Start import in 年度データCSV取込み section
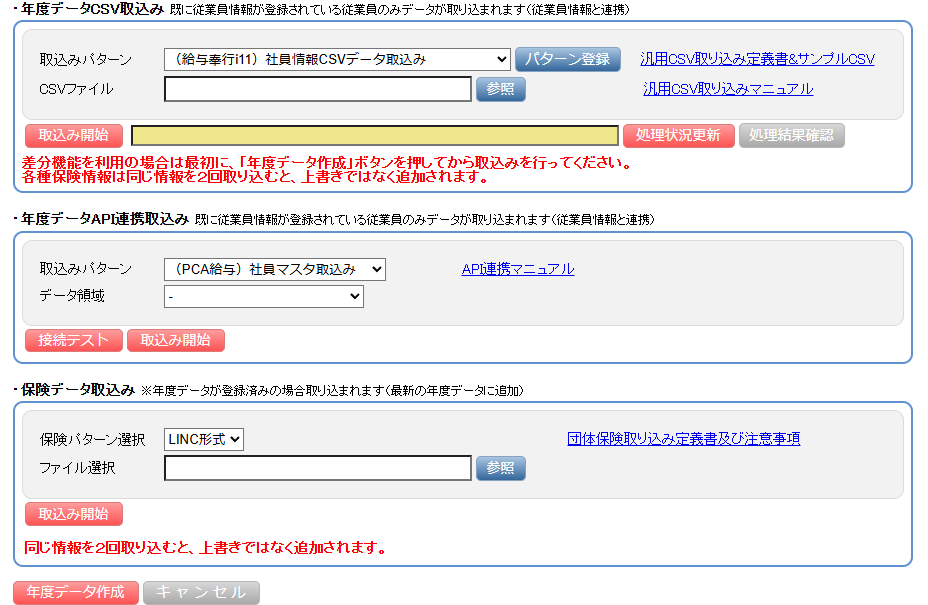The width and height of the screenshot is (928, 605). (x=74, y=136)
